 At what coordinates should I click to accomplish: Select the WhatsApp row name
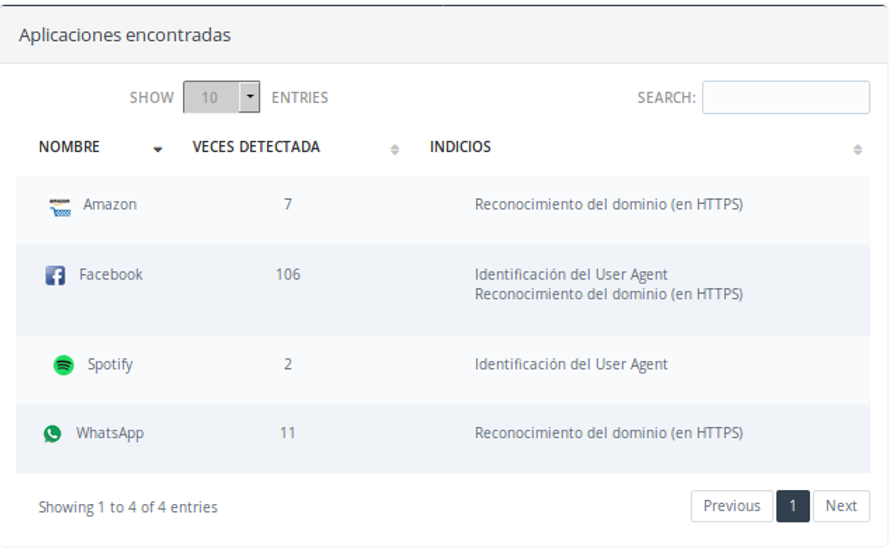point(110,434)
